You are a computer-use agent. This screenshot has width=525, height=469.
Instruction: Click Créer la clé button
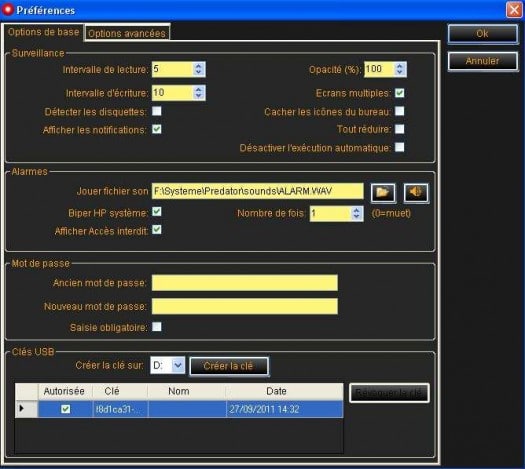coord(228,366)
